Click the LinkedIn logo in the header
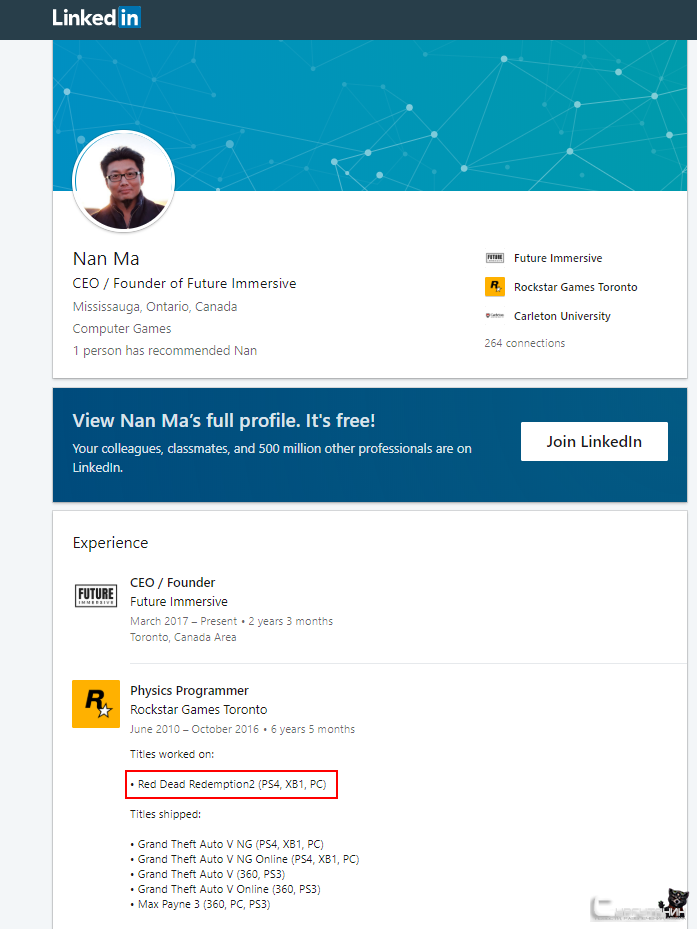Screen dimensions: 697x929 click(96, 18)
